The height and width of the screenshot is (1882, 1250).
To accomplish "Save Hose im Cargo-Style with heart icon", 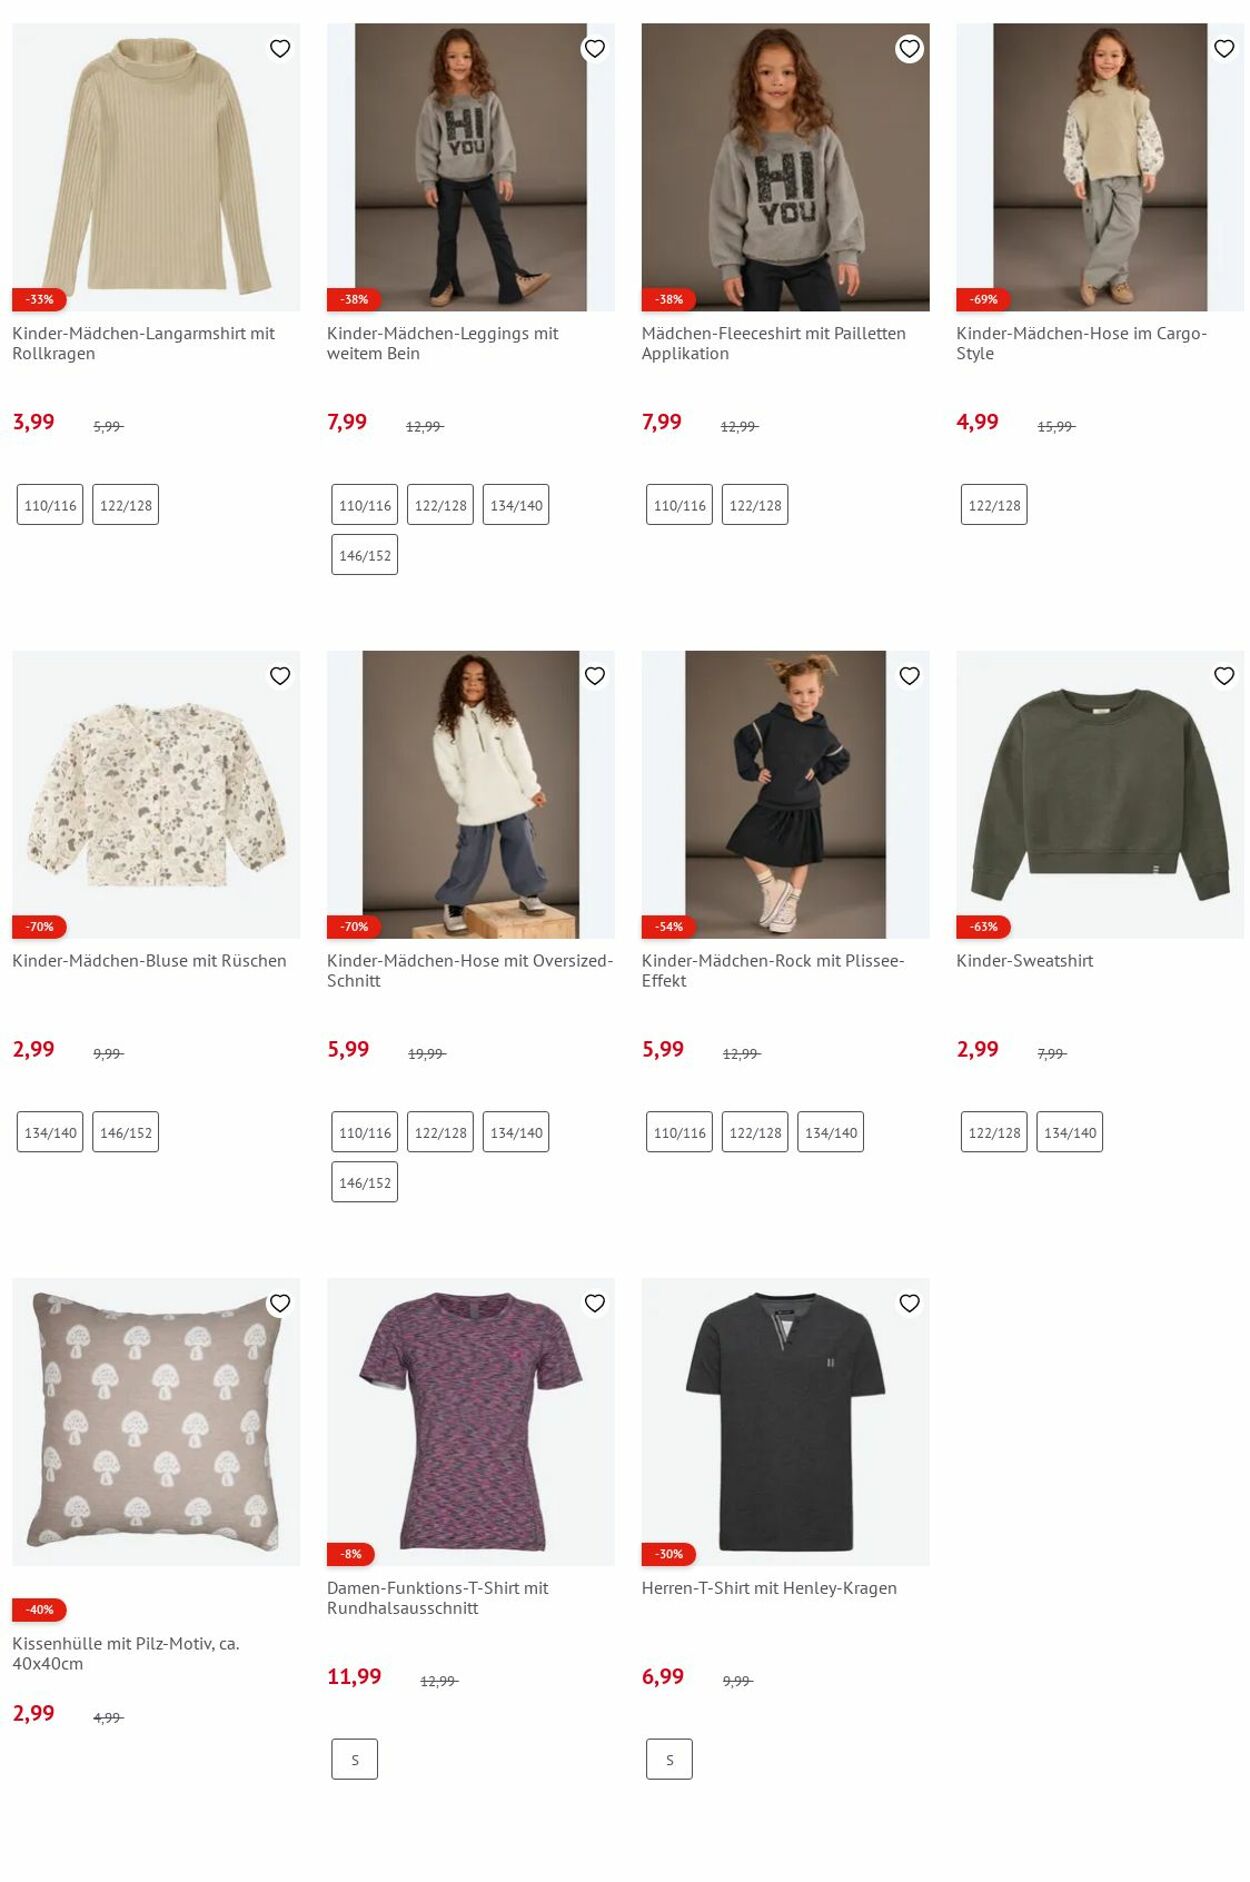I will pyautogui.click(x=1224, y=49).
